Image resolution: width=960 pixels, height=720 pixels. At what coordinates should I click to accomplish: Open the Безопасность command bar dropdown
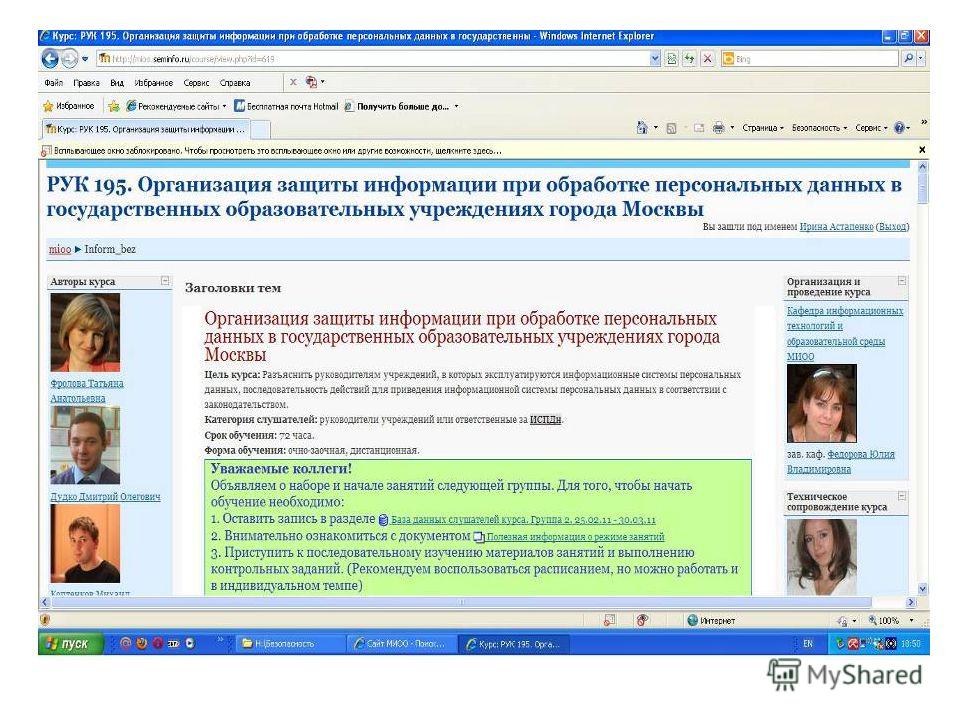819,128
